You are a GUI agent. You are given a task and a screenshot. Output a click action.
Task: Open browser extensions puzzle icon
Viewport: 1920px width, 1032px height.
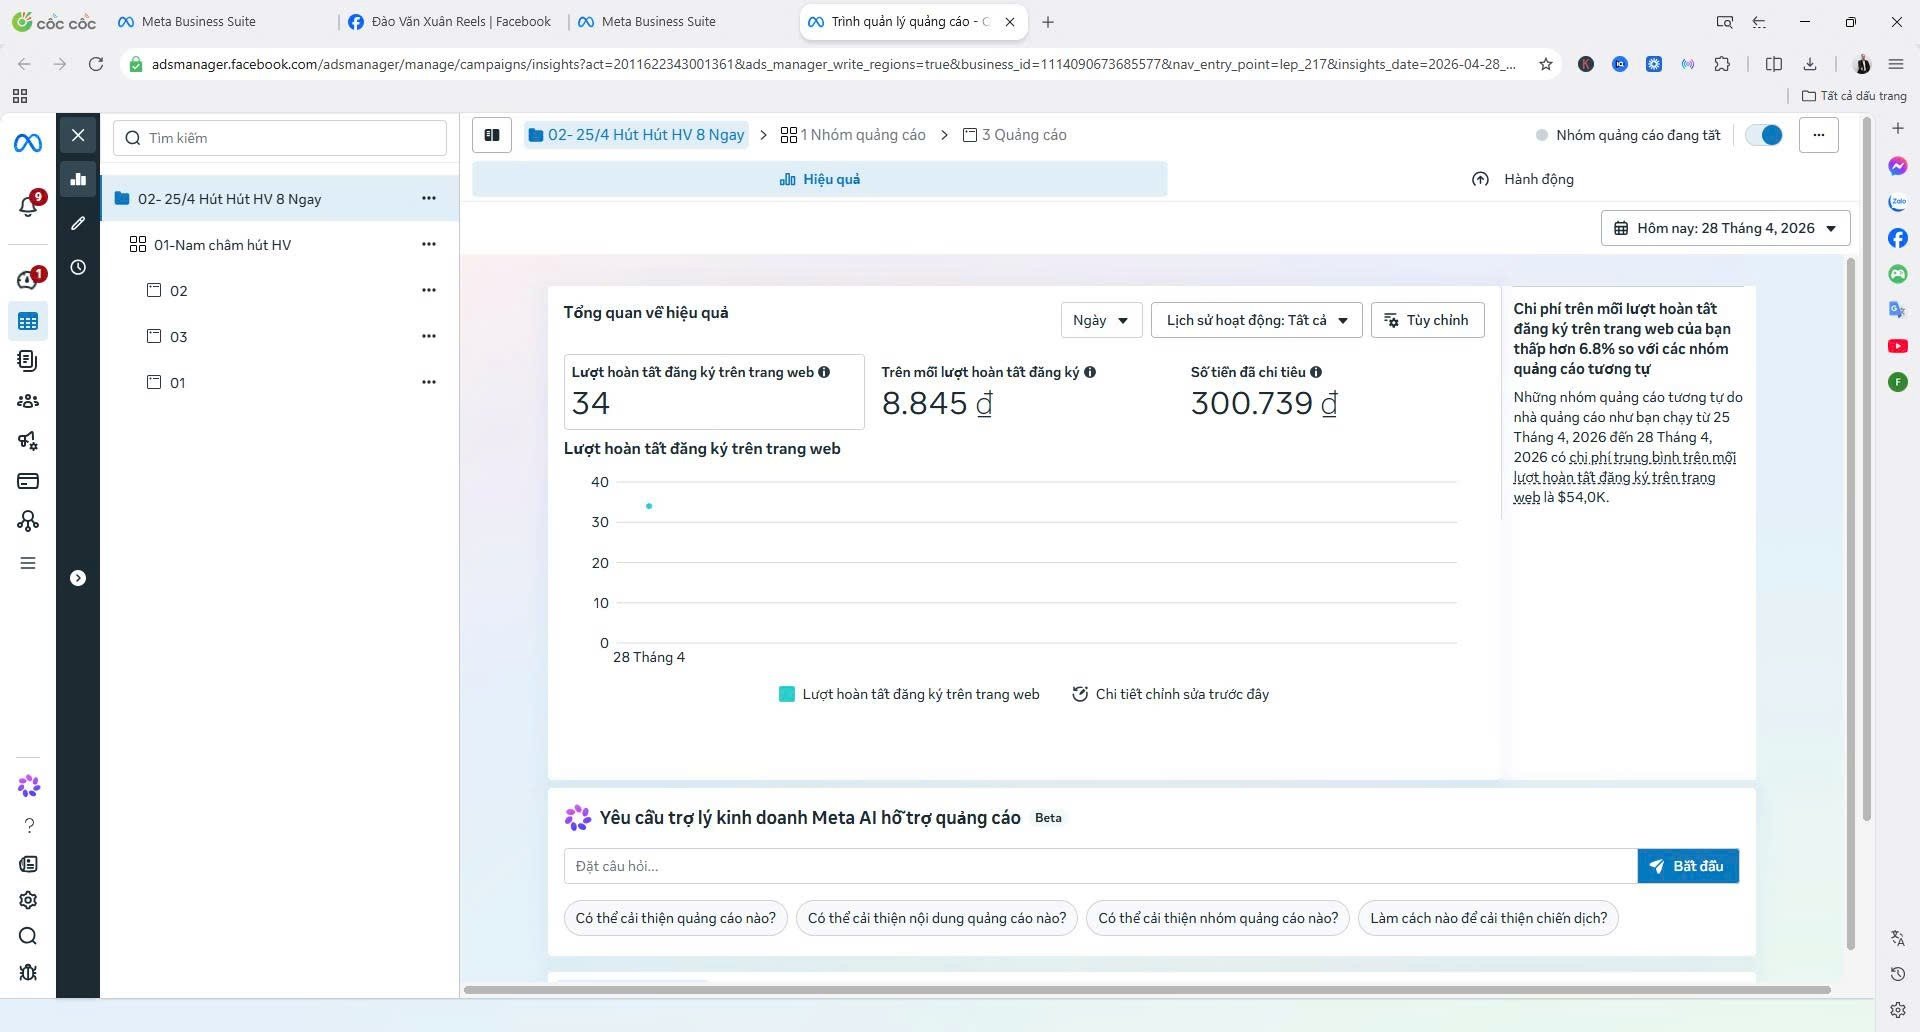tap(1722, 64)
